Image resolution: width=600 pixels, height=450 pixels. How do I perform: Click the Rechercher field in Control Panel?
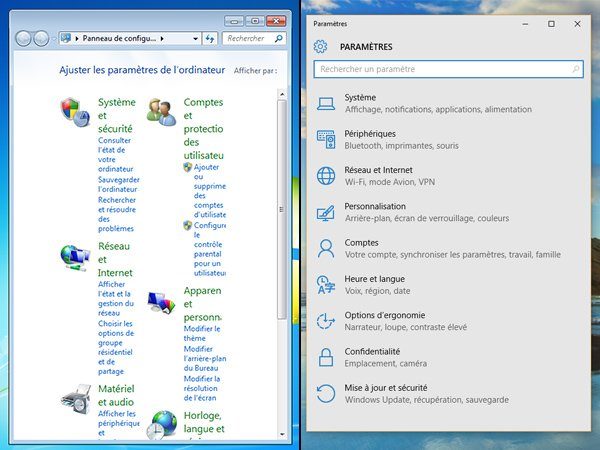coord(254,39)
